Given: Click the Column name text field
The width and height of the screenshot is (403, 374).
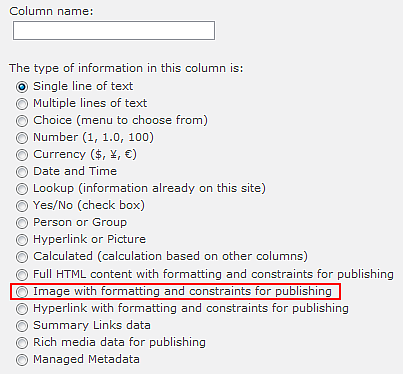Looking at the screenshot, I should [x=114, y=31].
